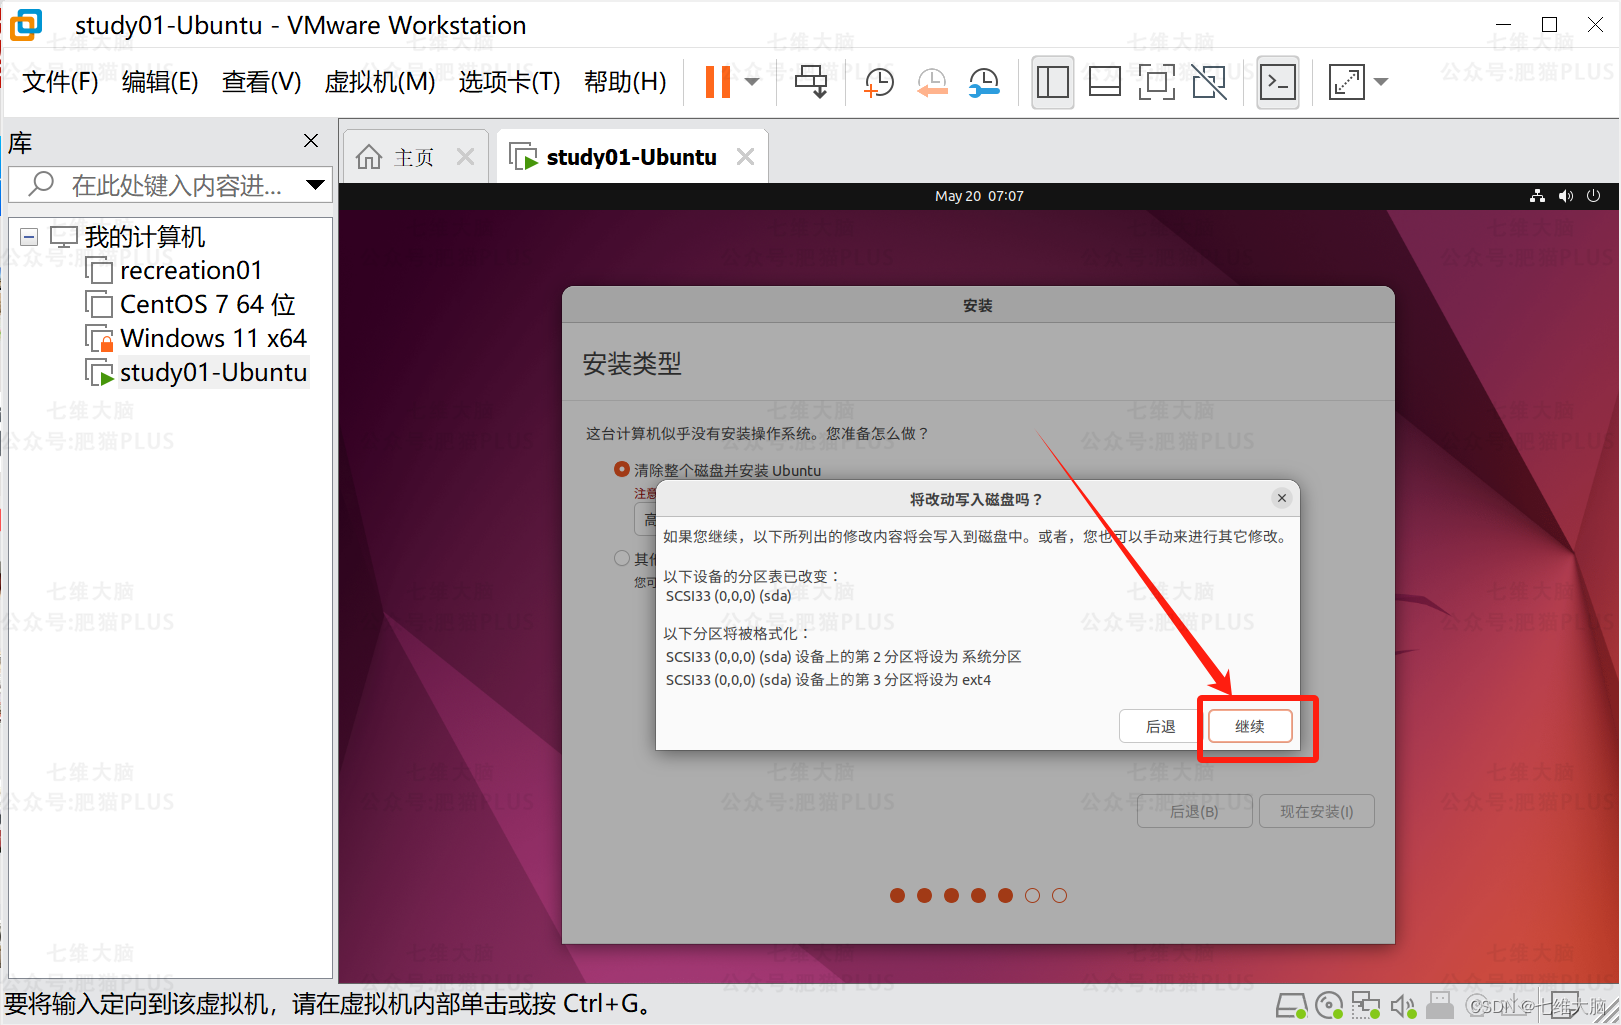Open the library search dropdown arrow
Screen dimensions: 1621x1025
point(316,185)
